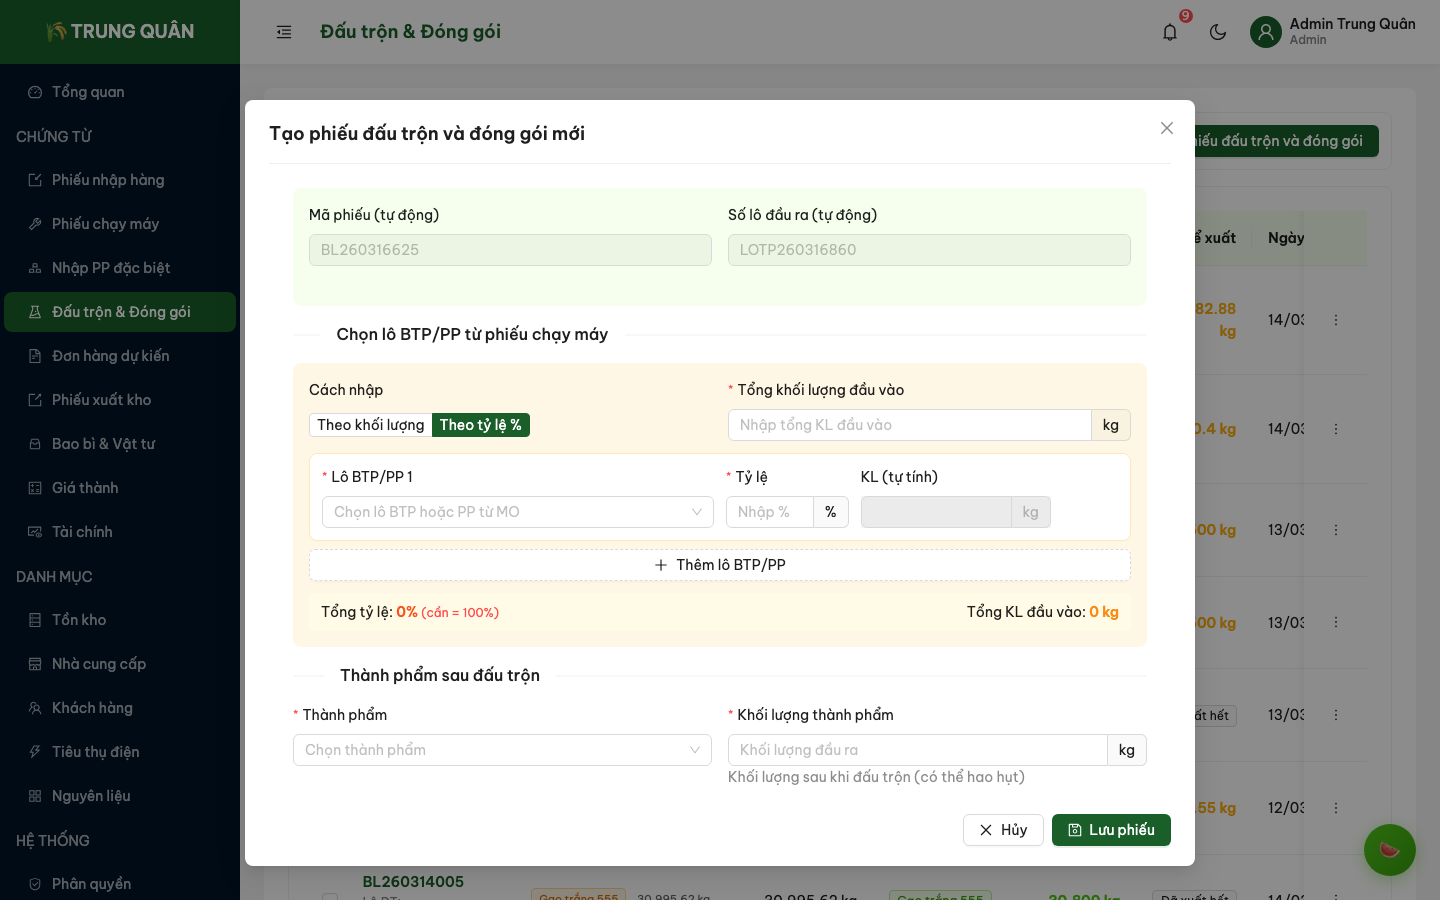Image resolution: width=1440 pixels, height=900 pixels.
Task: Click 'Thêm lô BTP/PP' button
Action: [719, 565]
